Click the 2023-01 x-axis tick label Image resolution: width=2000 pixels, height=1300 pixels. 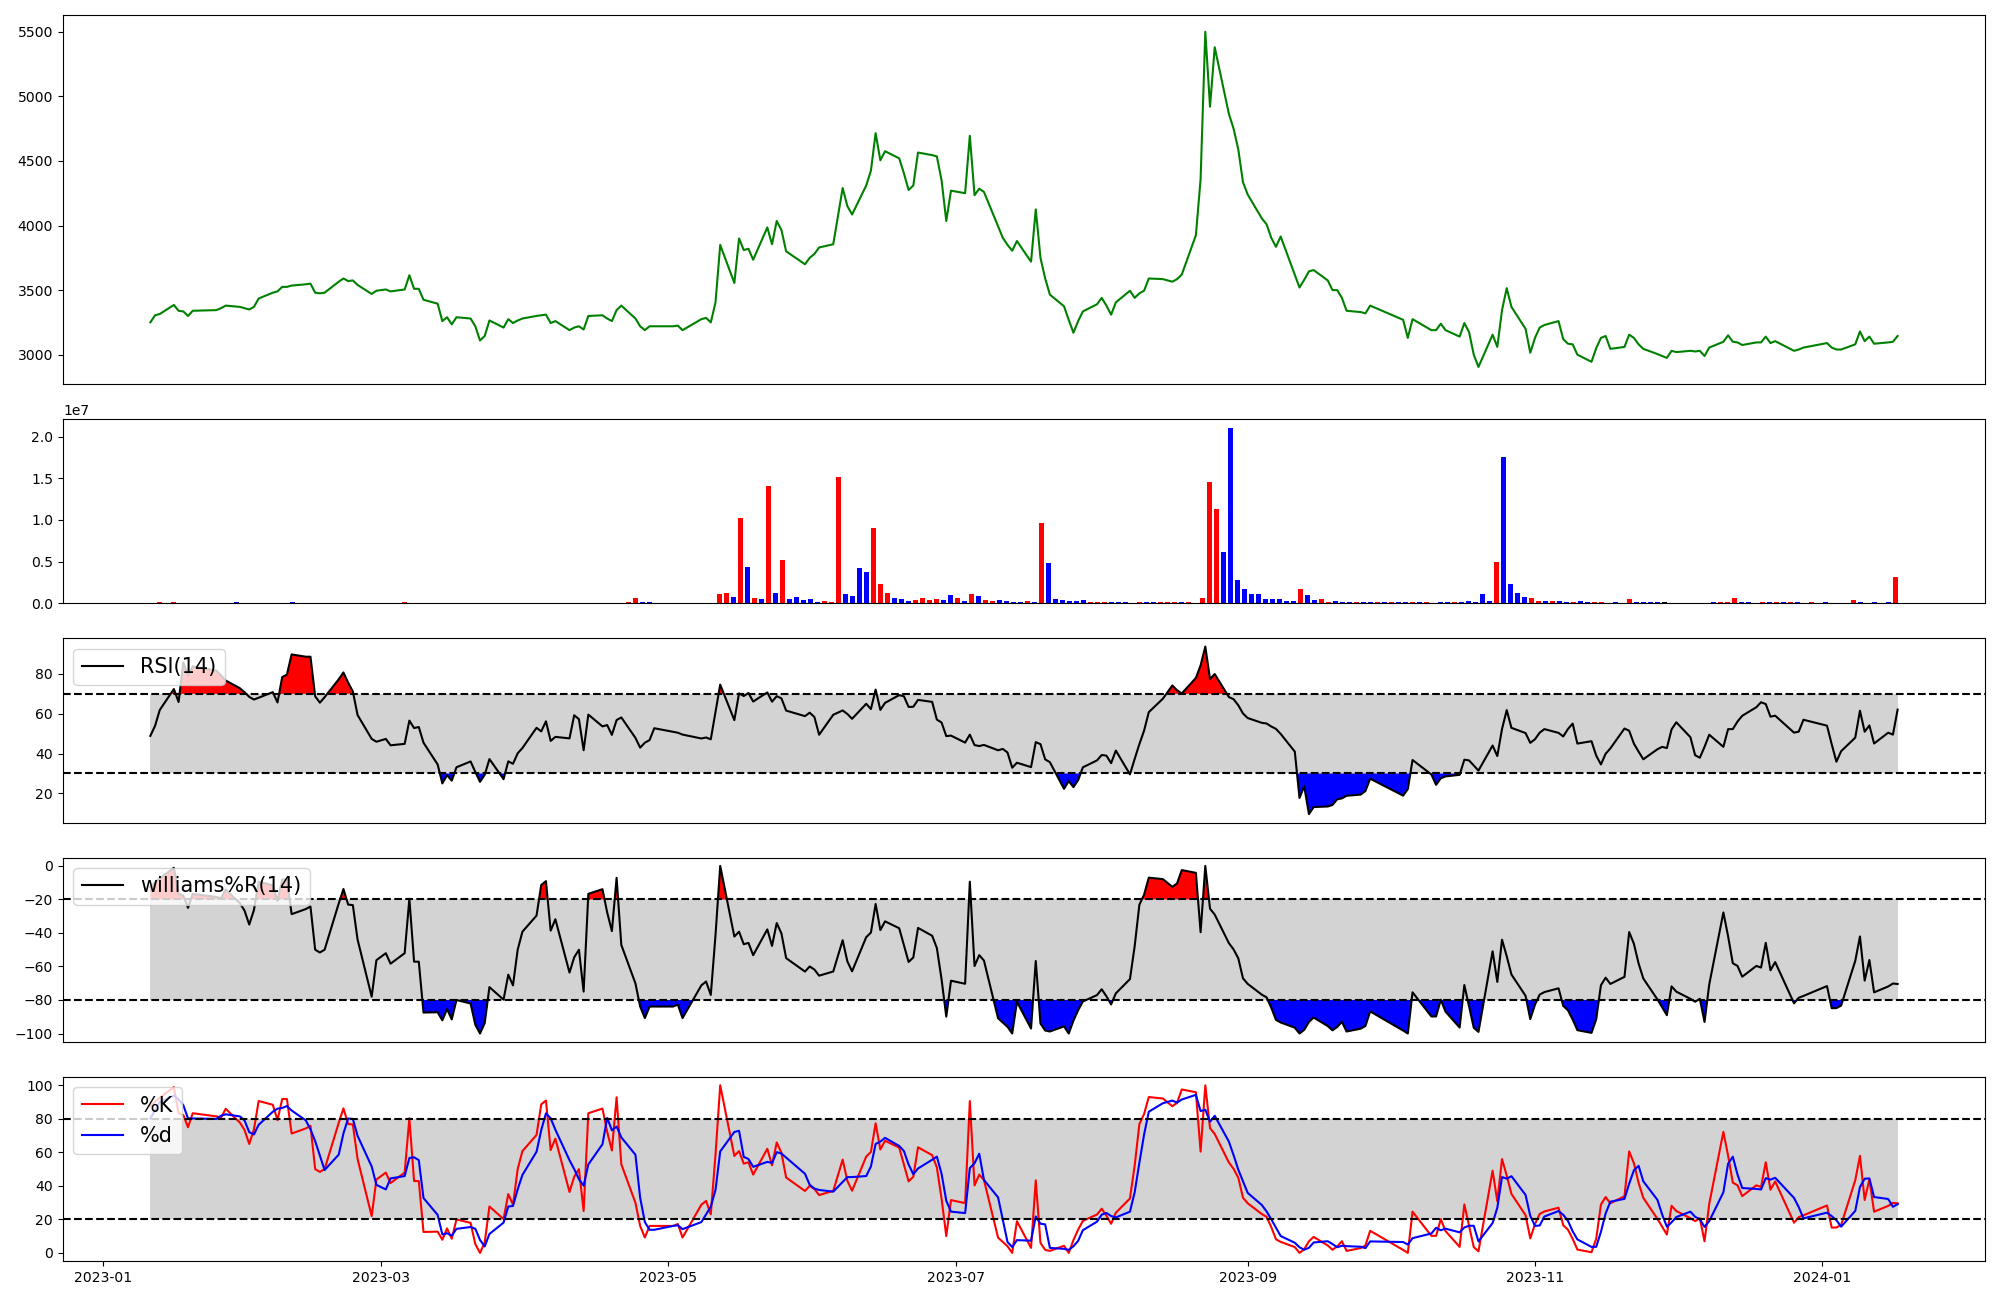(x=103, y=1277)
